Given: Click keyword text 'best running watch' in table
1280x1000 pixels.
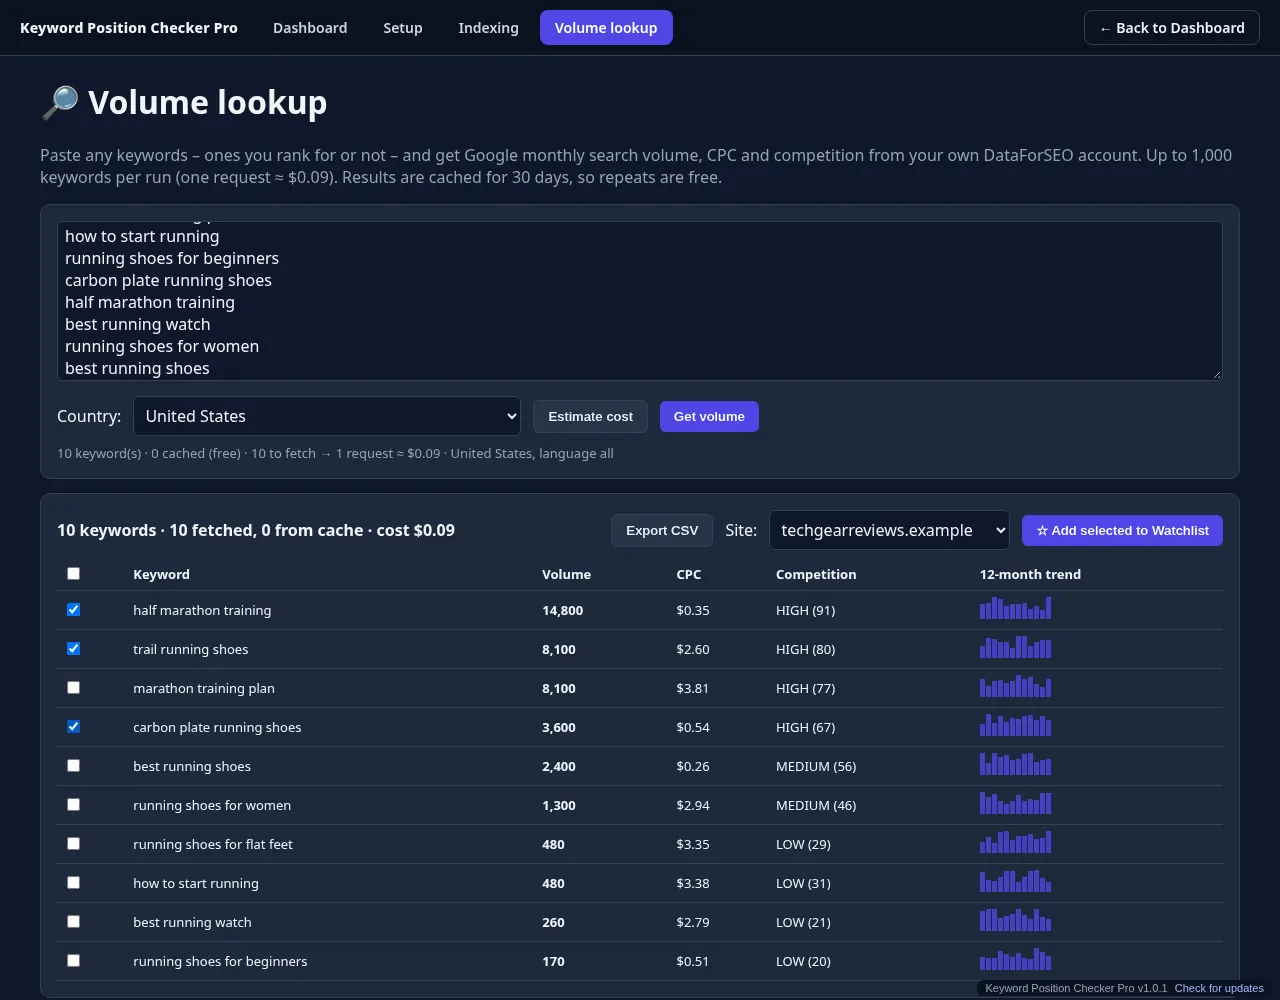Looking at the screenshot, I should point(192,922).
